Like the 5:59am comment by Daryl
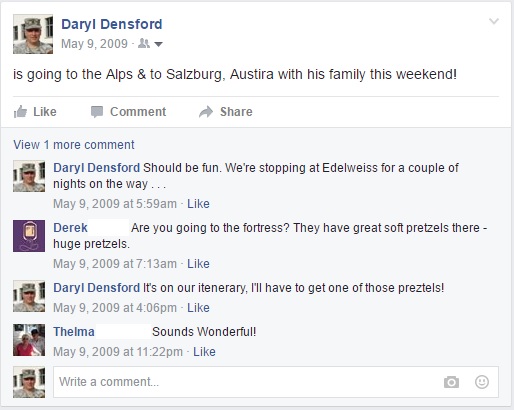The width and height of the screenshot is (514, 410). 198,204
